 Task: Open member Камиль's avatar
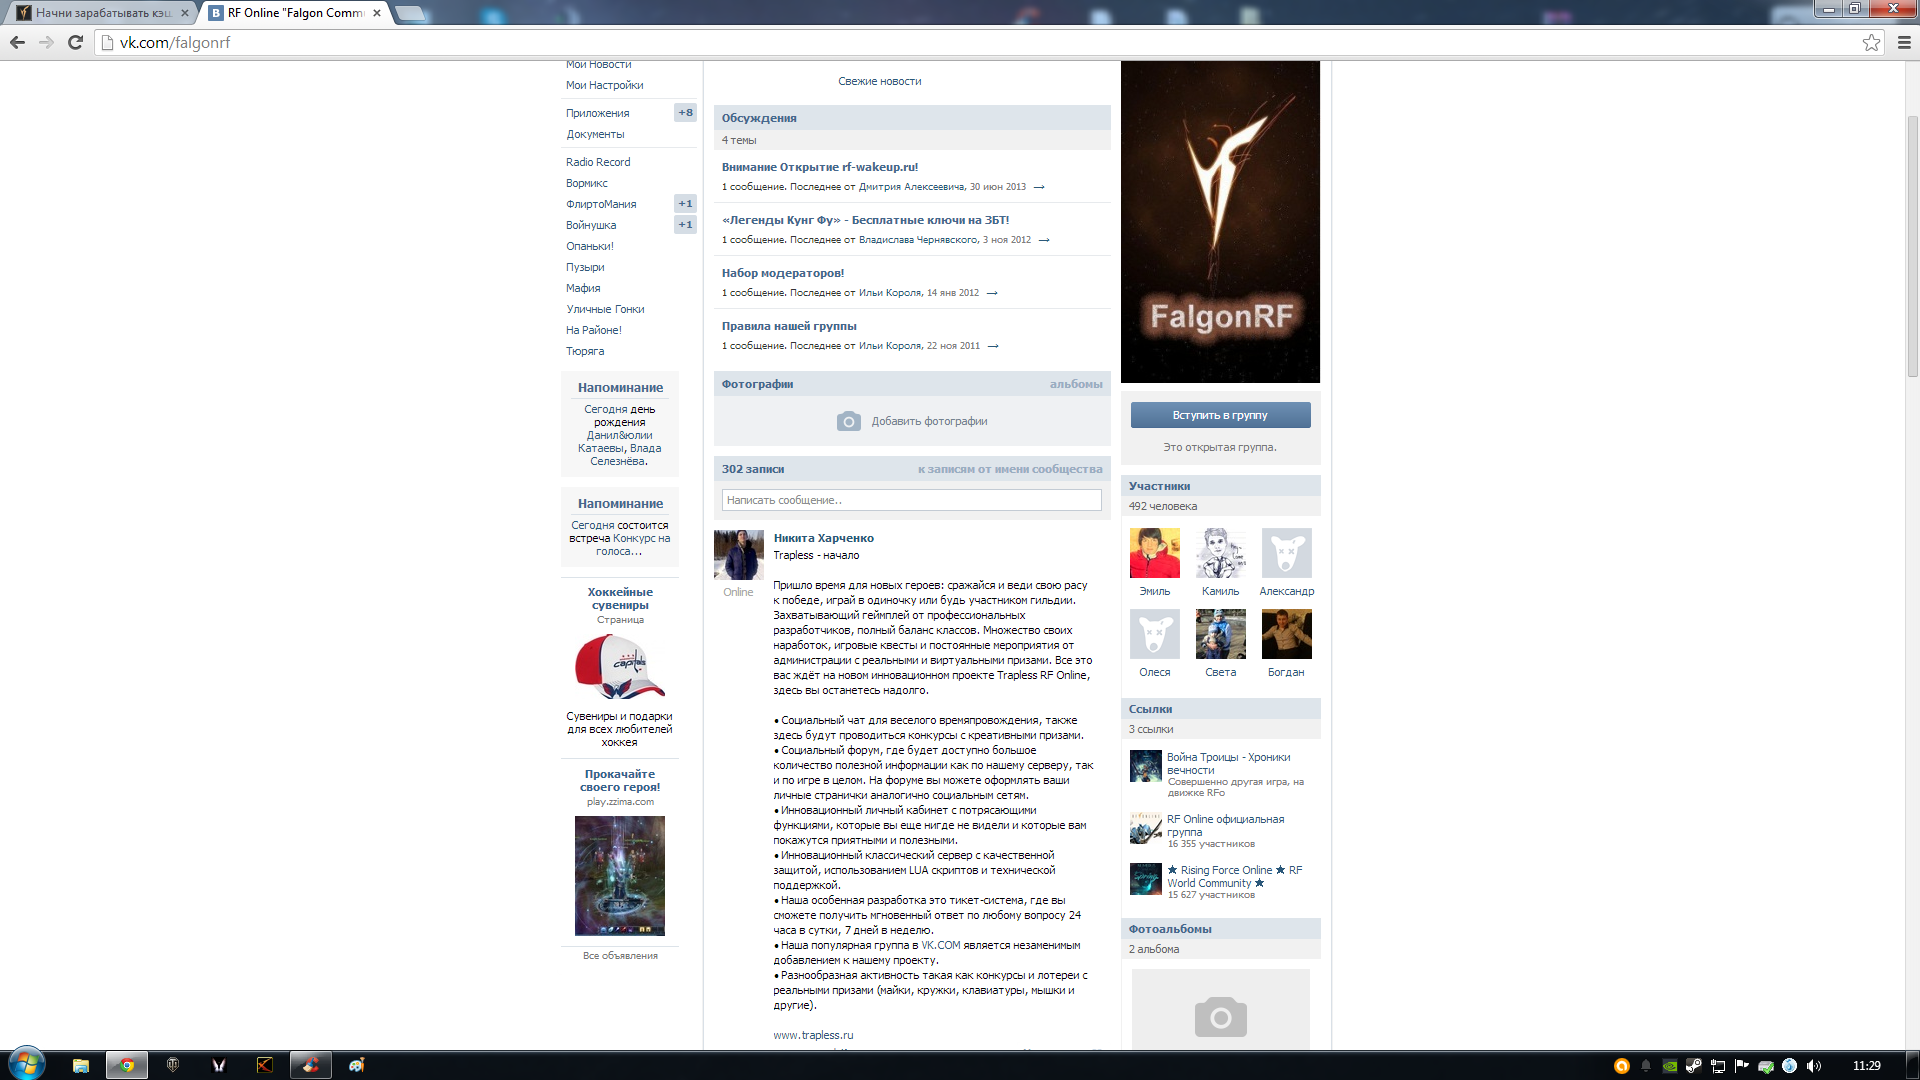point(1220,553)
